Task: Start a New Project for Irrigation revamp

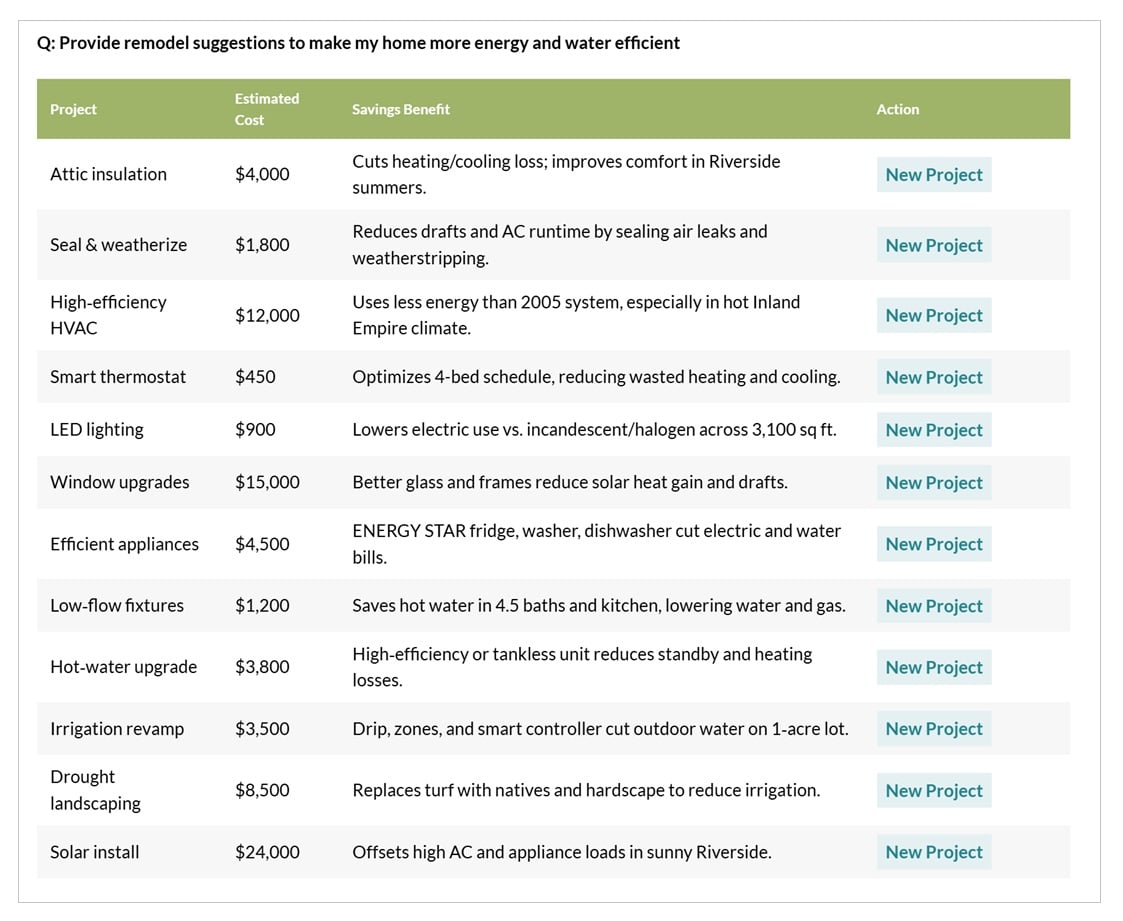Action: coord(932,728)
